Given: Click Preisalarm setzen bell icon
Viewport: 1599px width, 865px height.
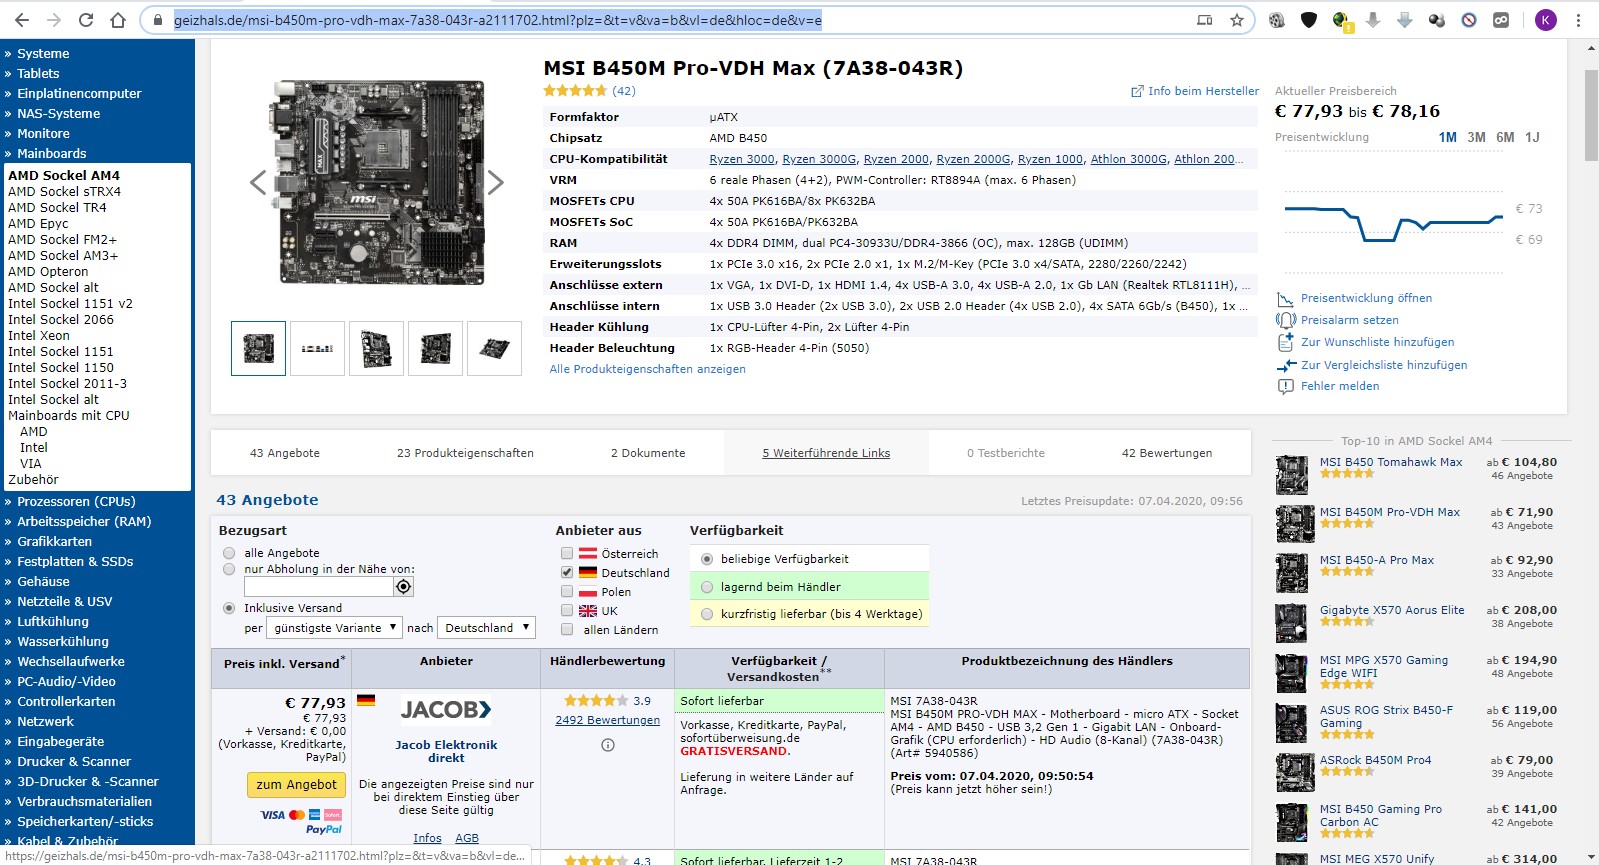Looking at the screenshot, I should tap(1286, 320).
